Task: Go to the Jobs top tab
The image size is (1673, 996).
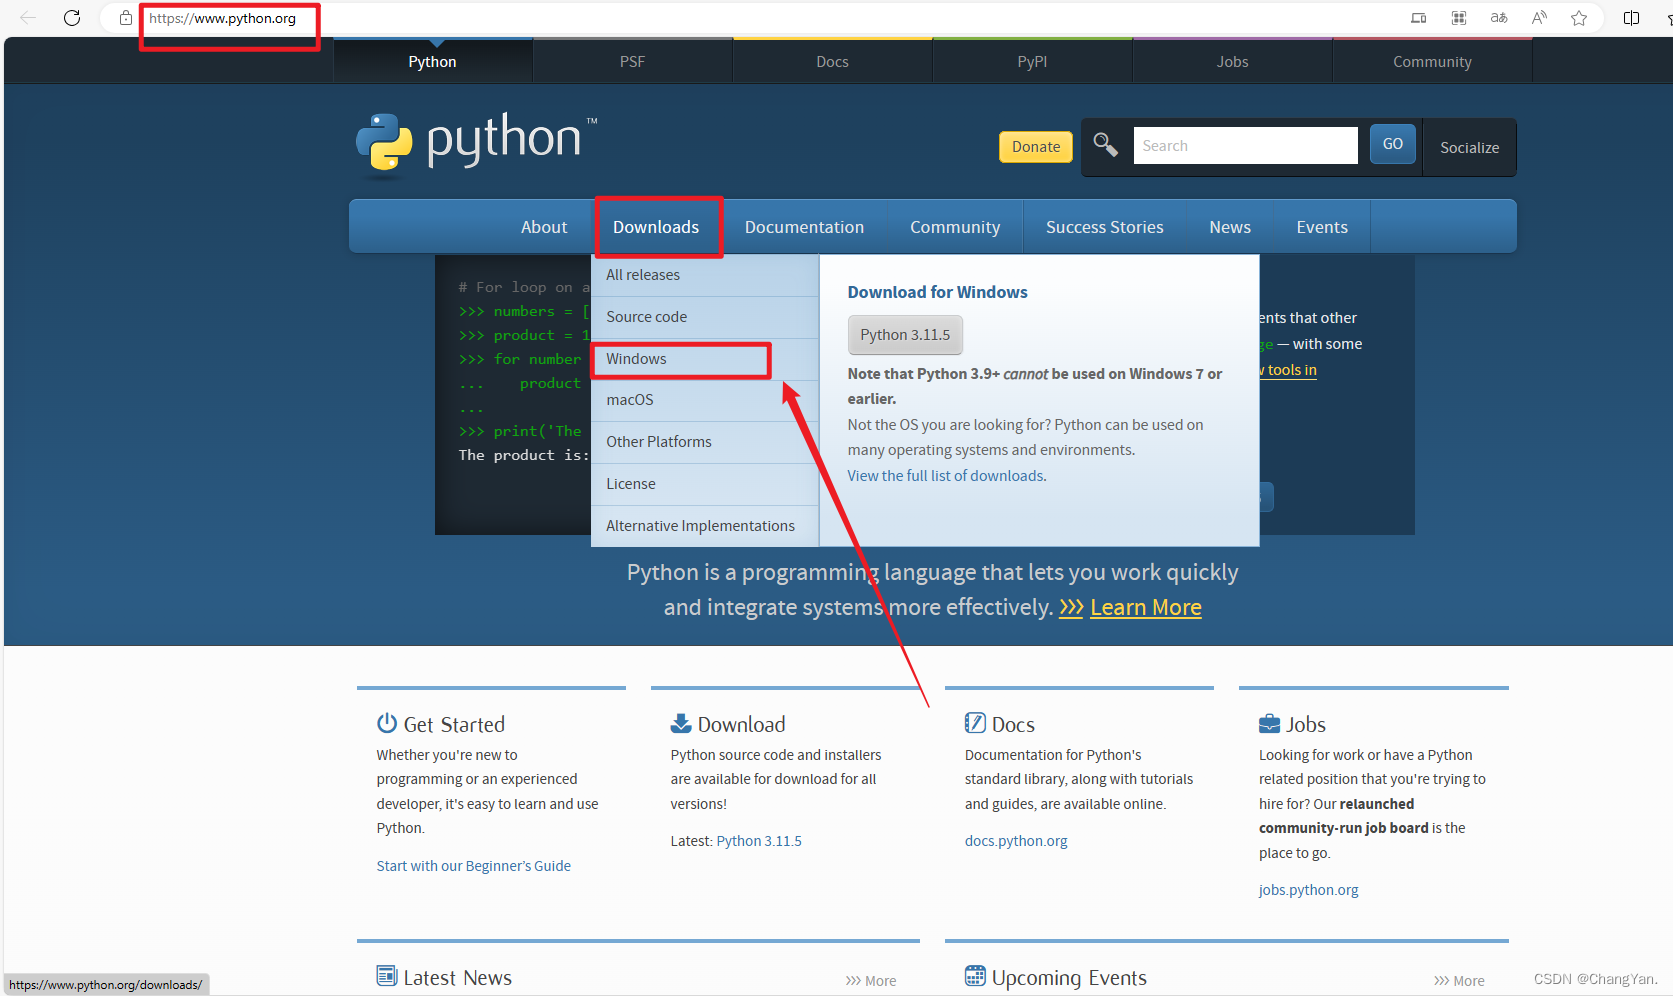Action: point(1232,61)
